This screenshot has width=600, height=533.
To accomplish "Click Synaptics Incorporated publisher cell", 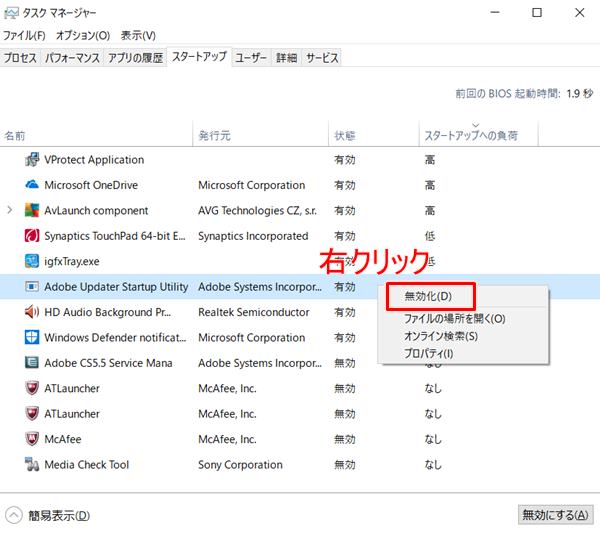I will pyautogui.click(x=253, y=236).
